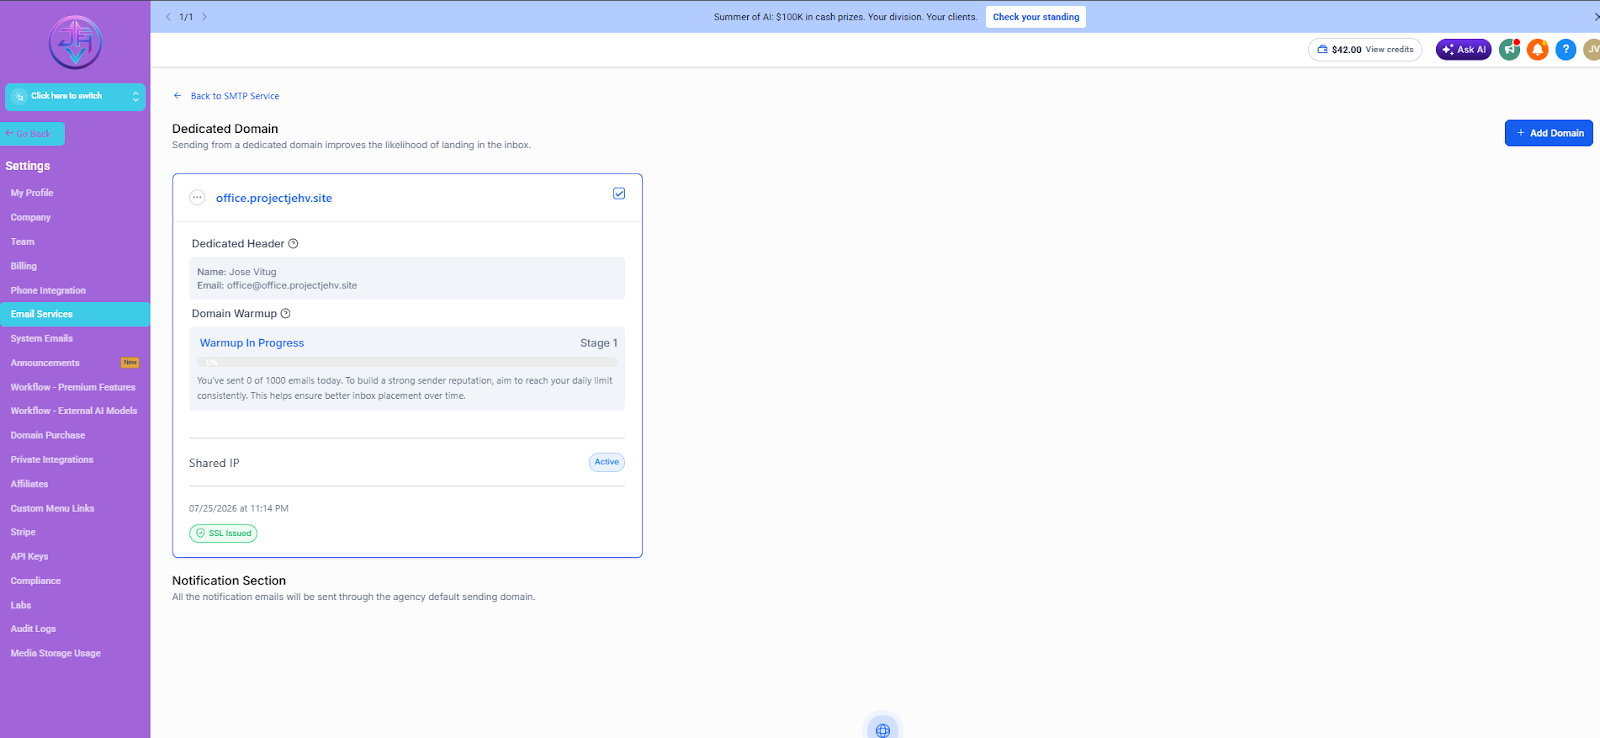
Task: Open the user avatar in top right
Action: [x=1592, y=49]
